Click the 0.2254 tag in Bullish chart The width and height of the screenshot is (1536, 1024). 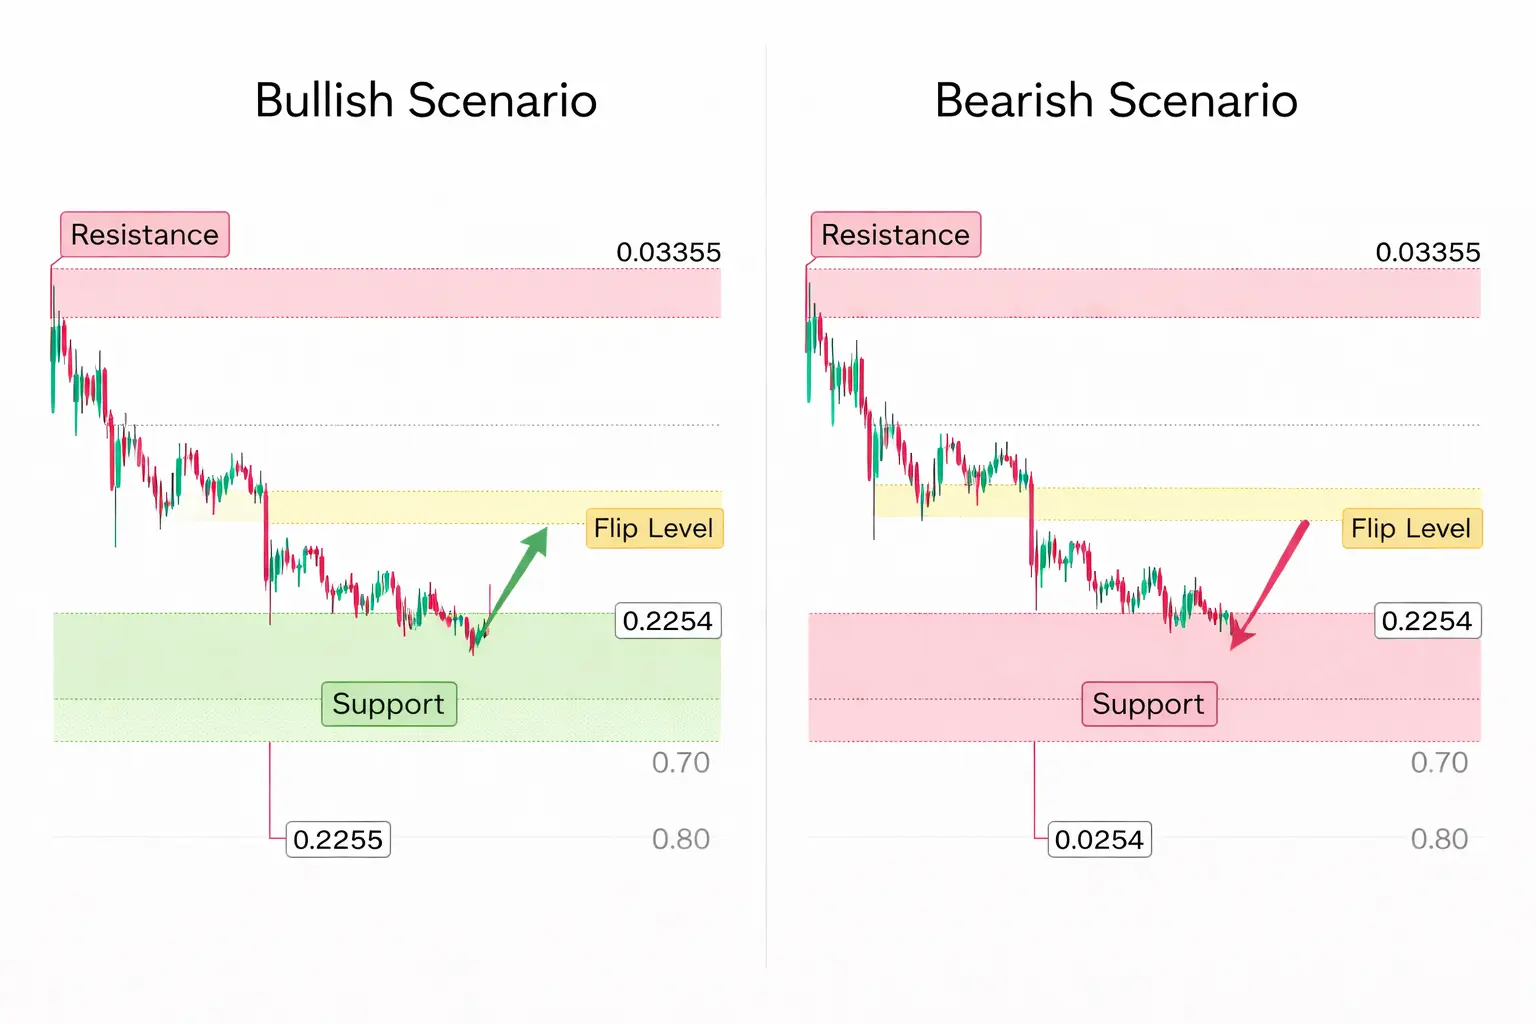click(668, 621)
